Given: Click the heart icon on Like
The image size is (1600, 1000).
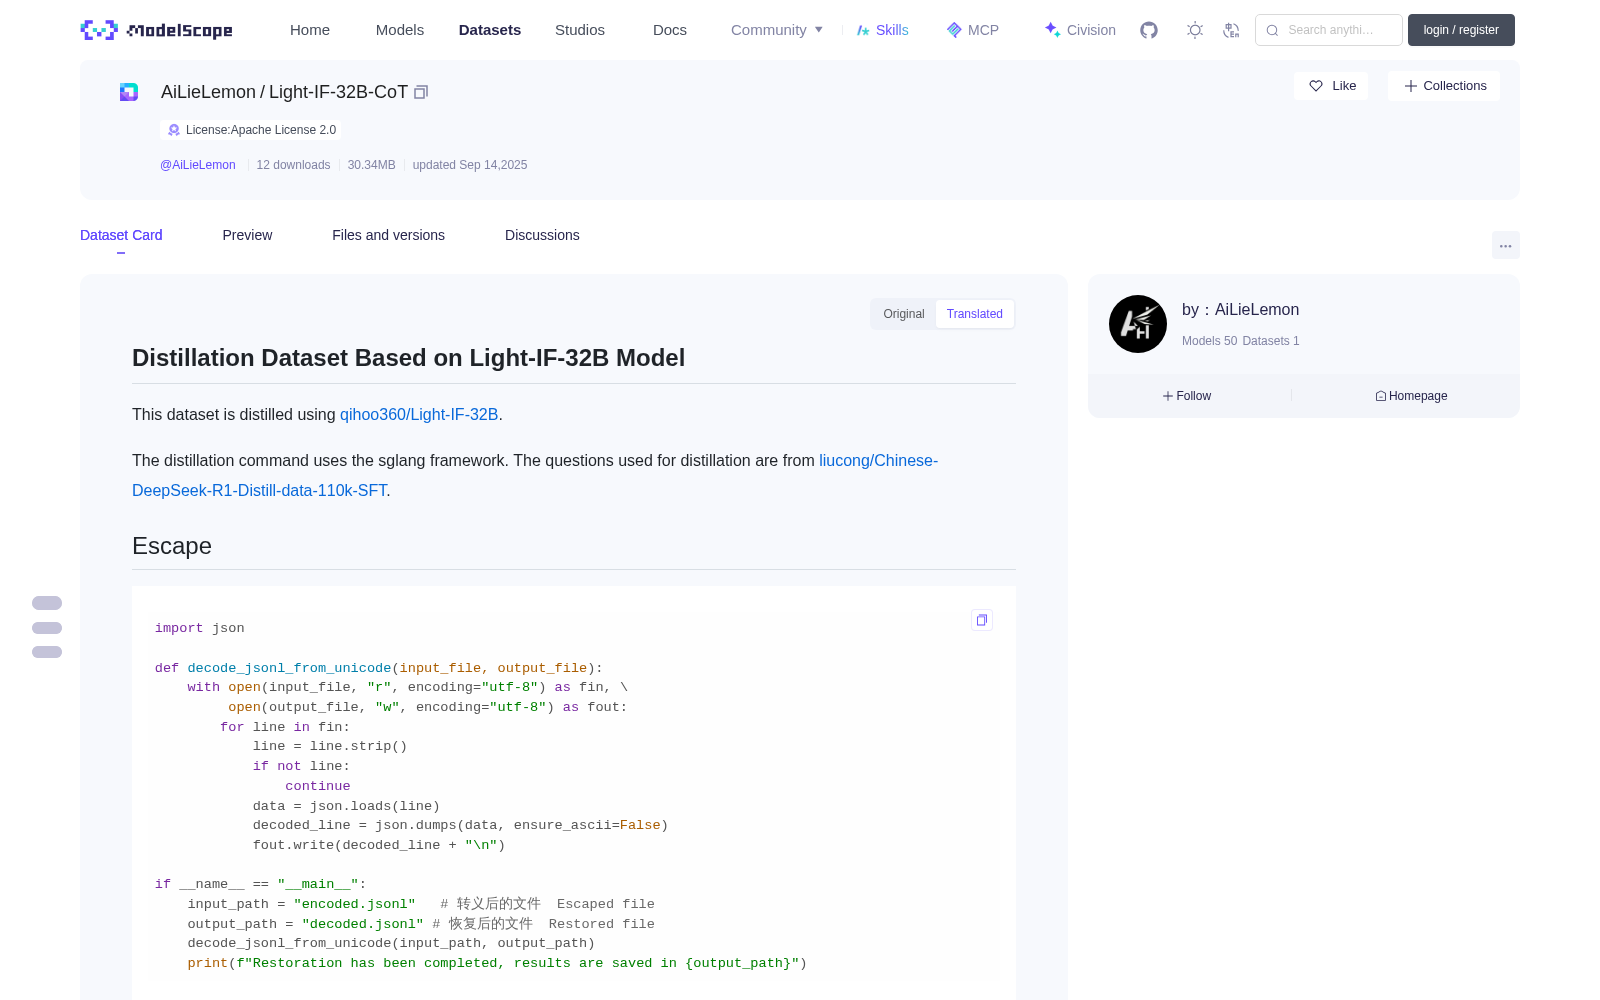Looking at the screenshot, I should point(1316,86).
